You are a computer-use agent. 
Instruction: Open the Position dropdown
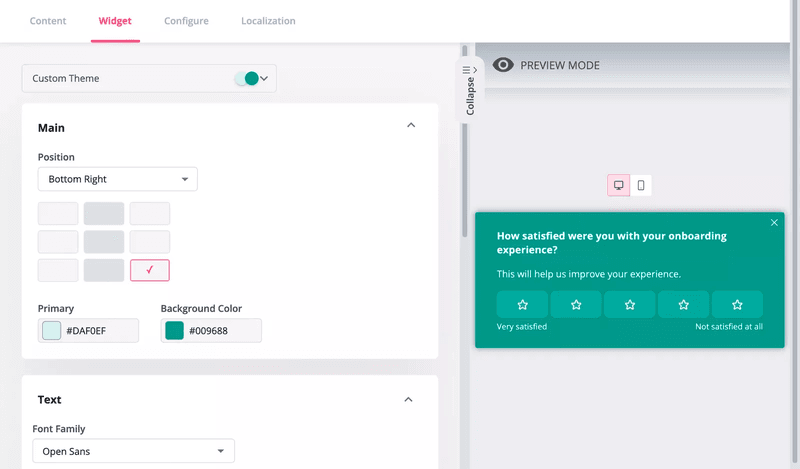tap(117, 179)
